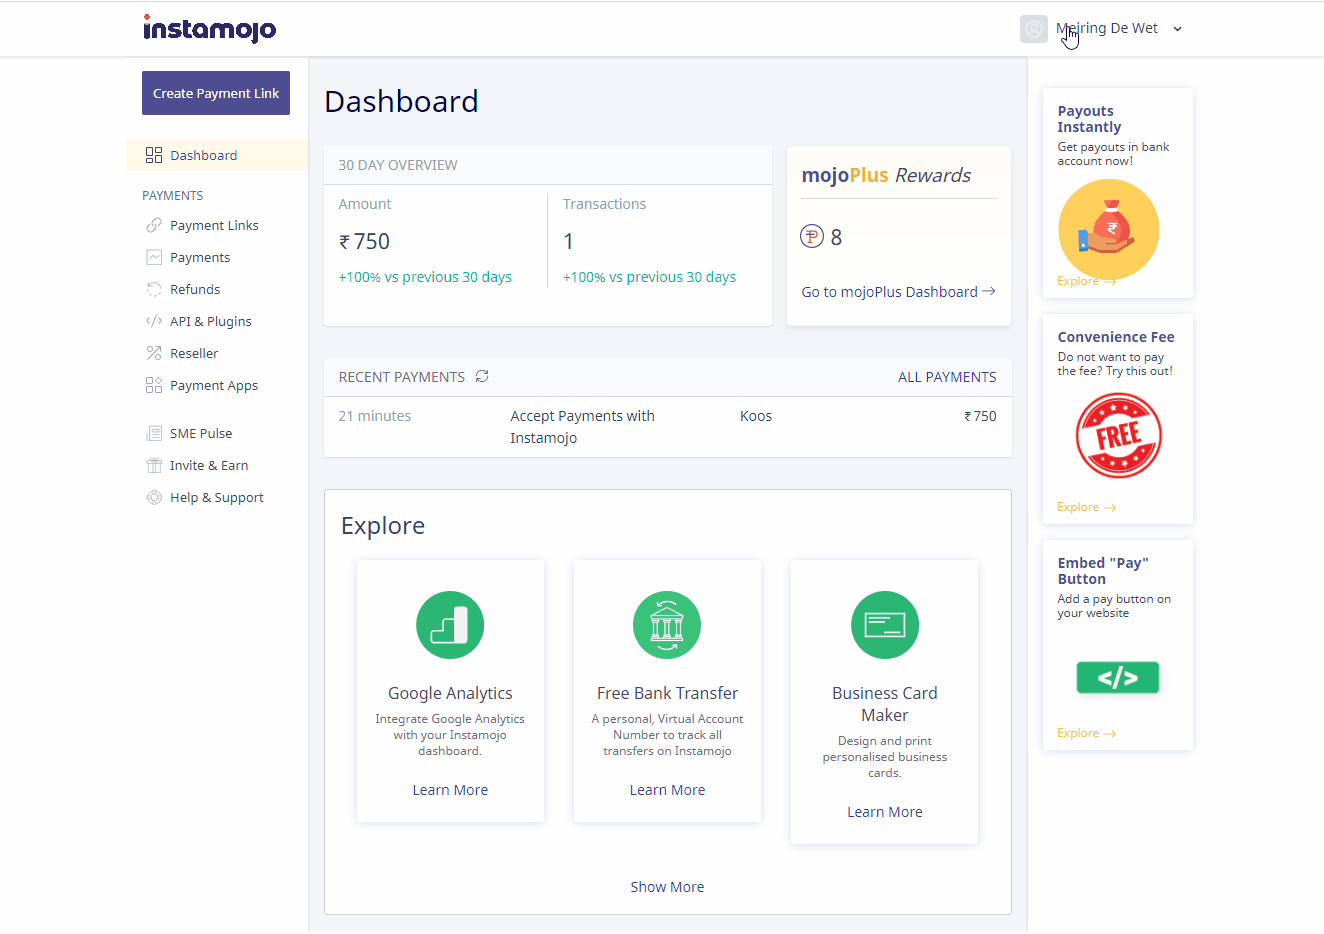
Task: Click Go to mojoPlus Dashboard link
Action: click(898, 292)
